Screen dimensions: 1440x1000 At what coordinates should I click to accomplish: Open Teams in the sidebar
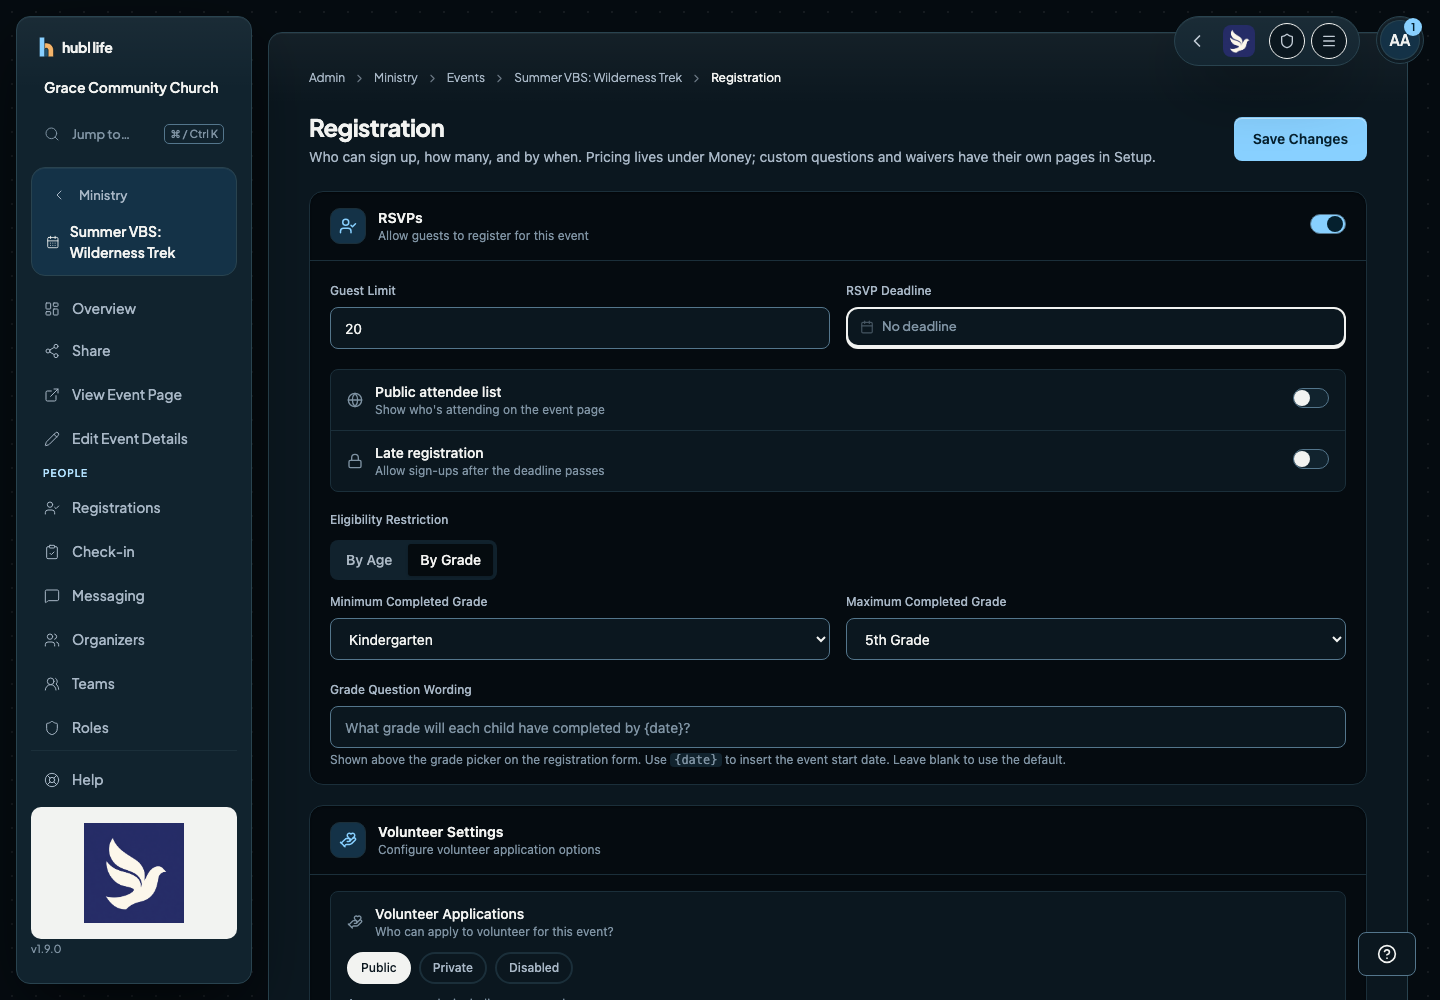coord(134,684)
